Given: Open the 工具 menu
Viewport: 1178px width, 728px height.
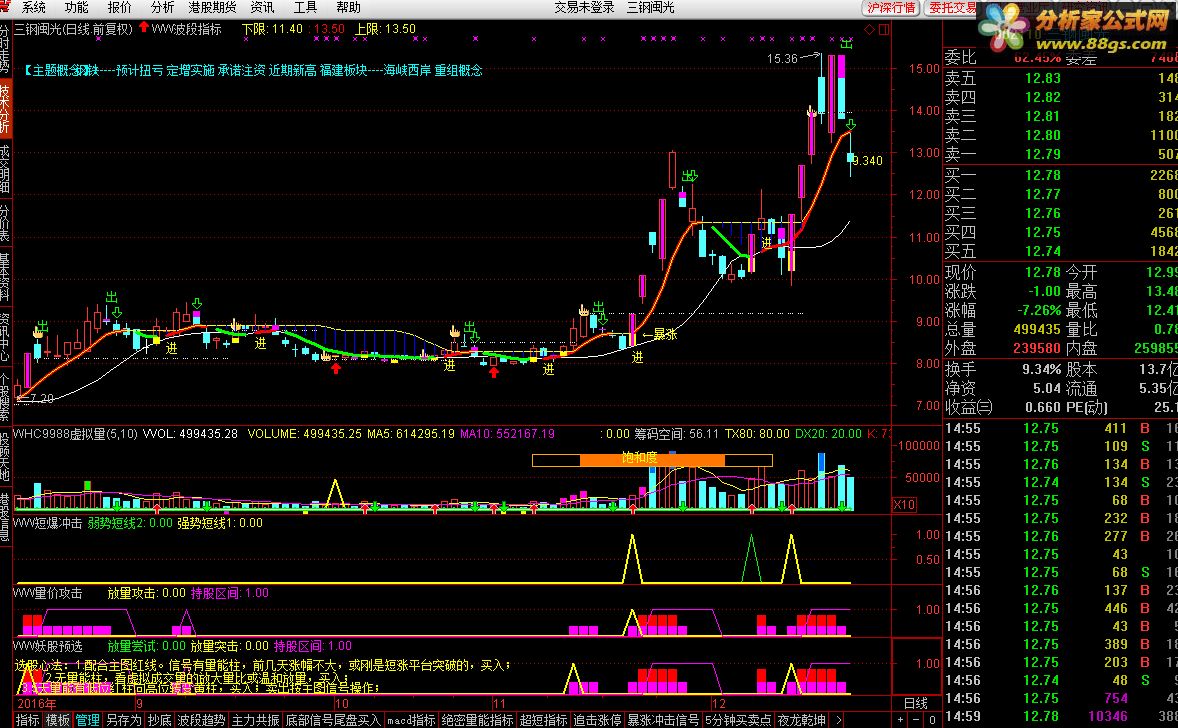Looking at the screenshot, I should click(x=305, y=8).
